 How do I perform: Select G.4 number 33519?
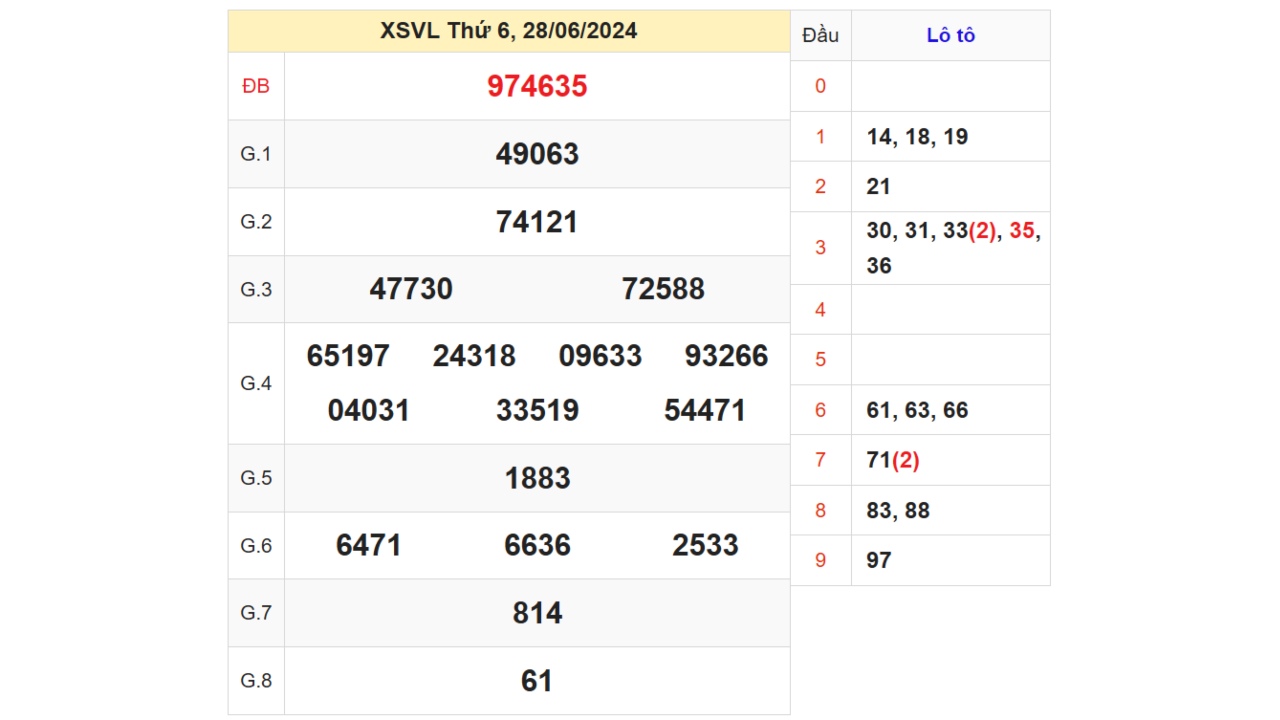coord(537,411)
